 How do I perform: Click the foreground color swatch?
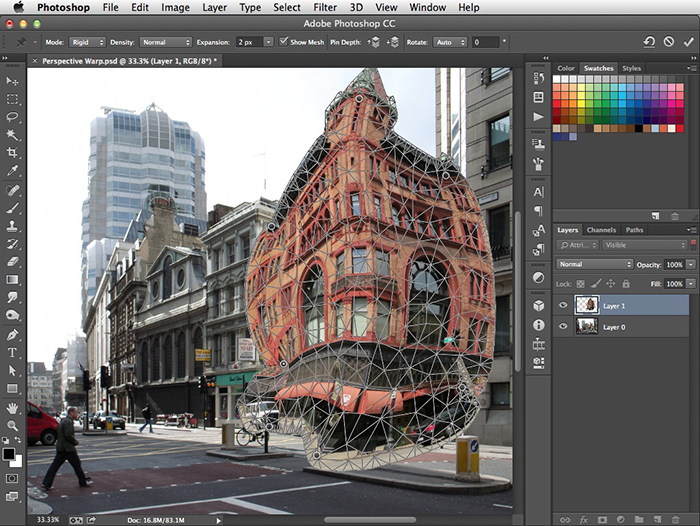click(9, 453)
